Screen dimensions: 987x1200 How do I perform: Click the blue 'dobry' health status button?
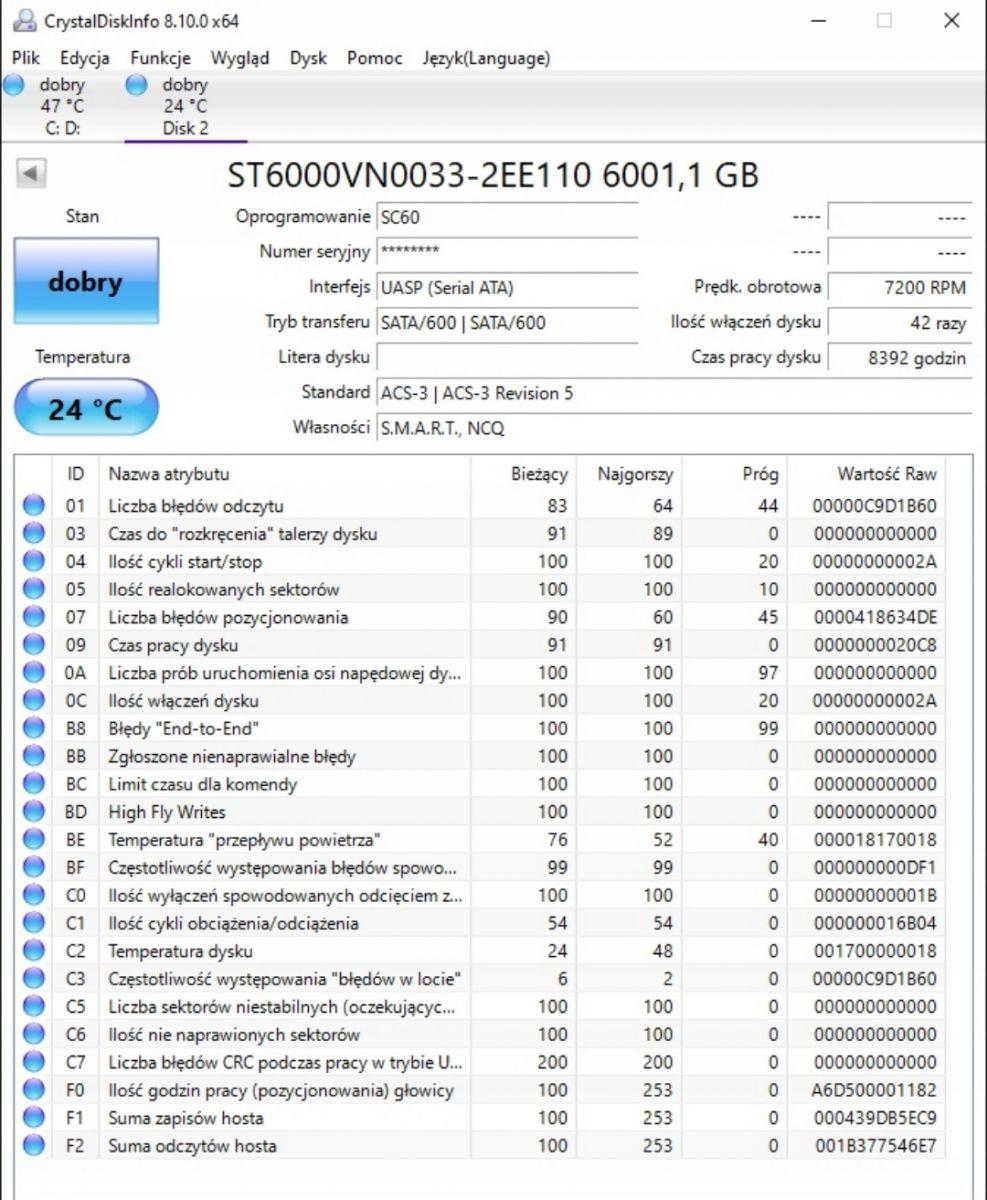click(86, 281)
